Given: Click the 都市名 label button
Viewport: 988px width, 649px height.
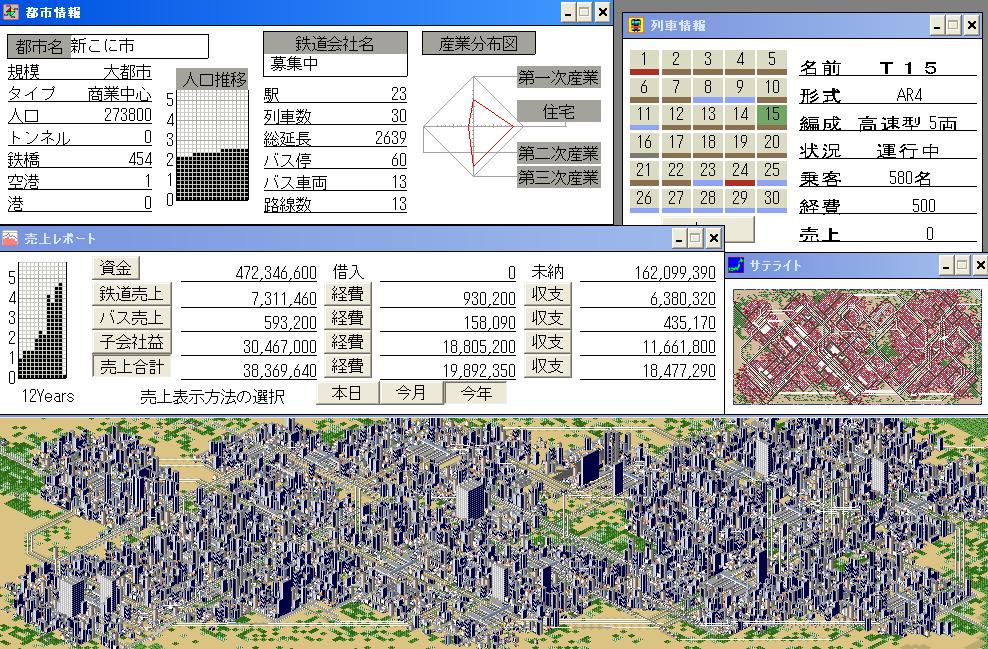Looking at the screenshot, I should pyautogui.click(x=38, y=46).
